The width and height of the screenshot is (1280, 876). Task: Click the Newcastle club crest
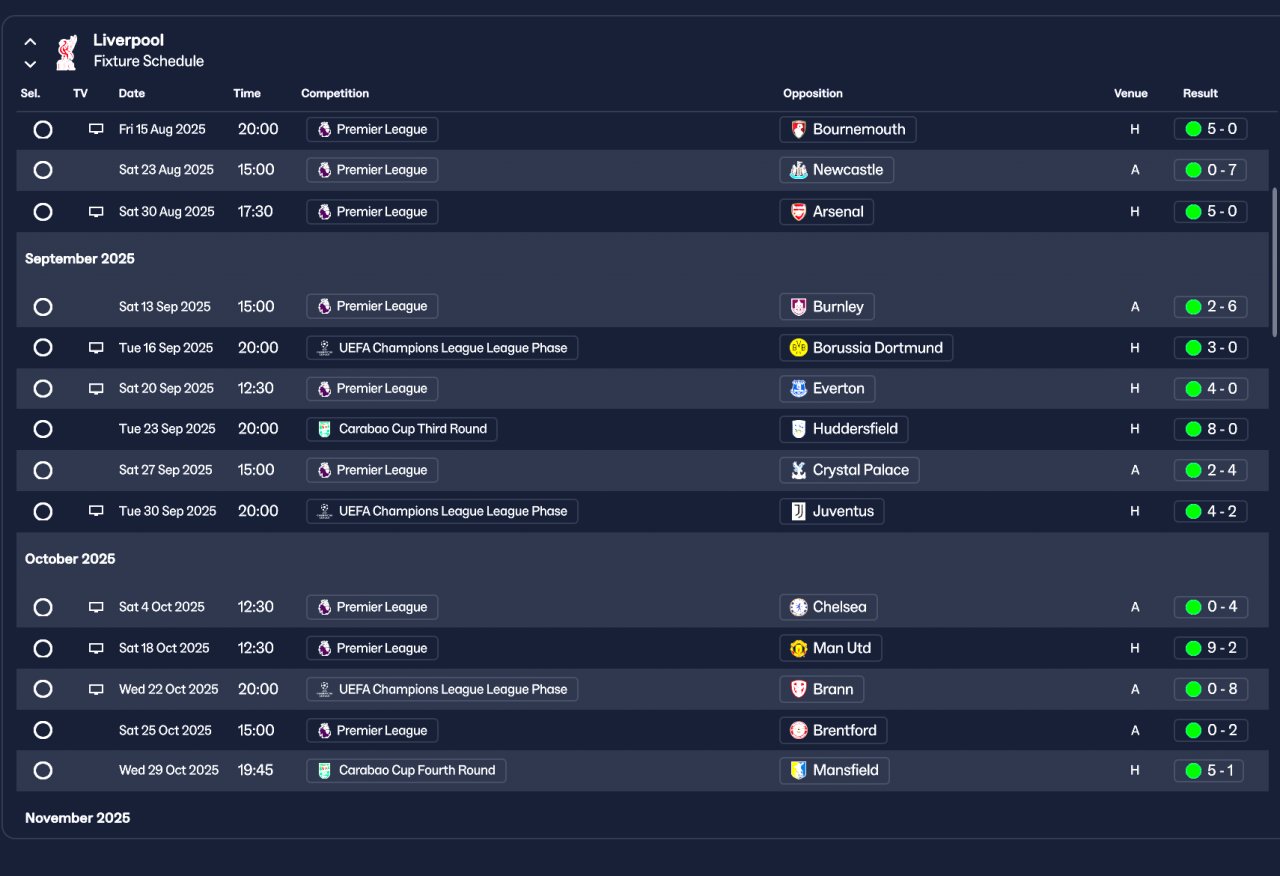tap(798, 170)
